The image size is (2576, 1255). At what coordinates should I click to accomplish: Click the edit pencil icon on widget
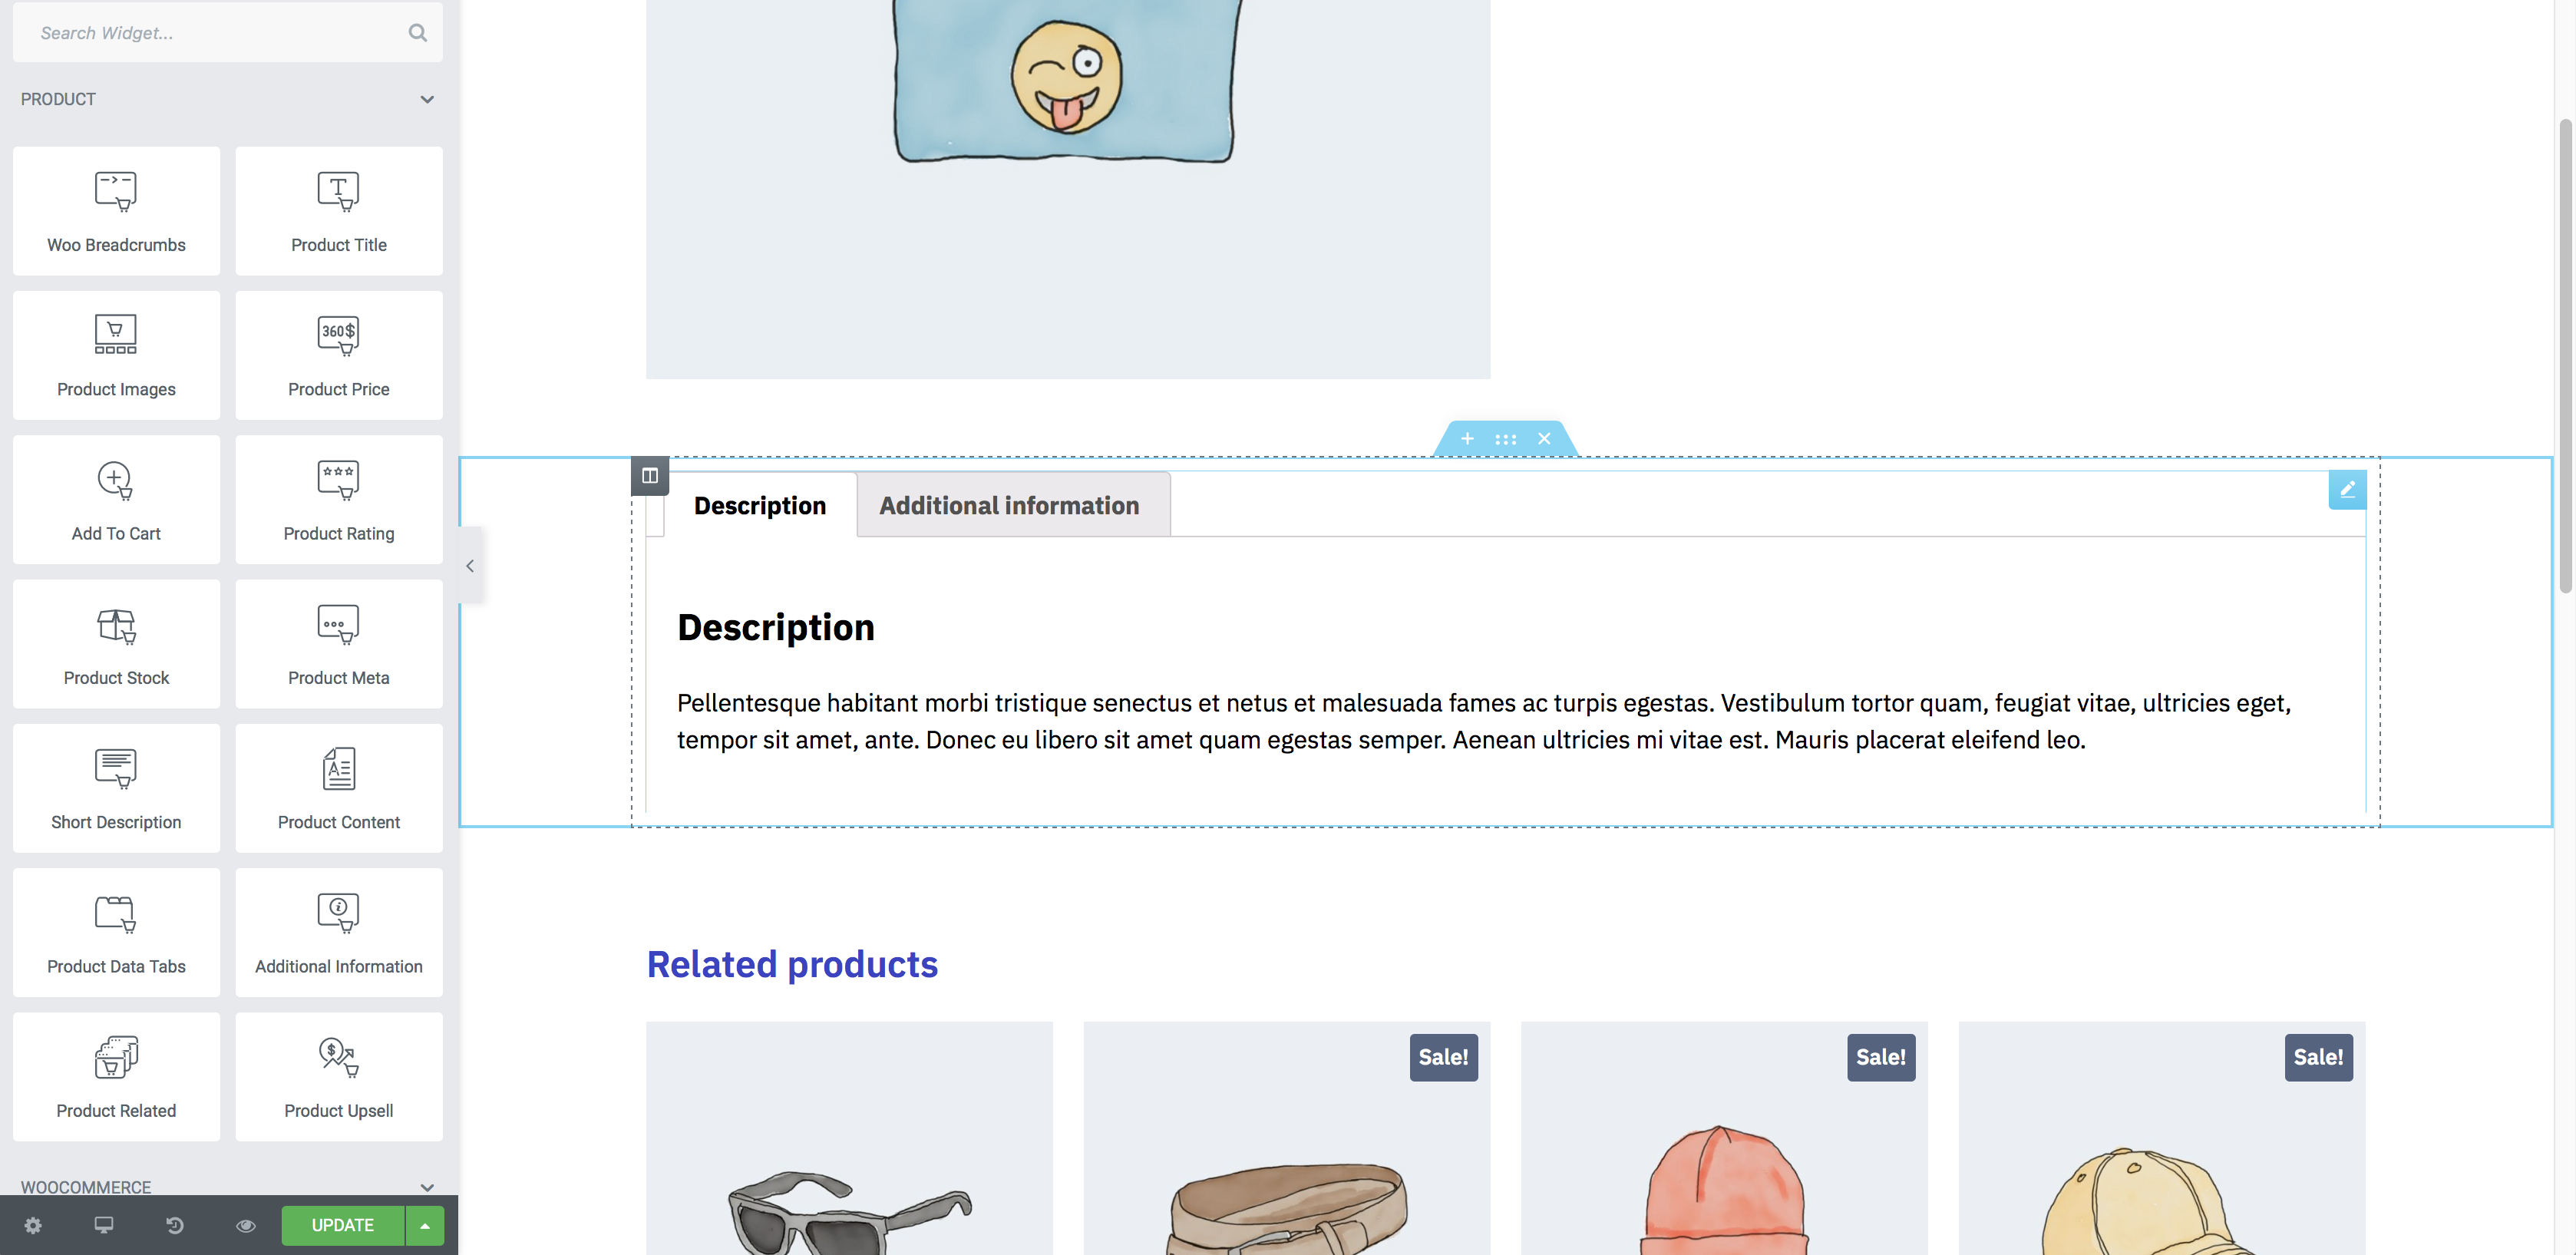pyautogui.click(x=2347, y=490)
